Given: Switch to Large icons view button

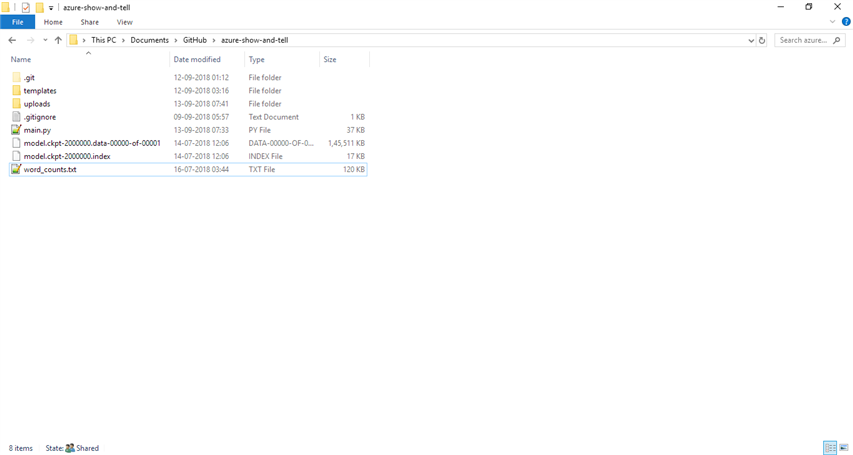Looking at the screenshot, I should point(844,448).
